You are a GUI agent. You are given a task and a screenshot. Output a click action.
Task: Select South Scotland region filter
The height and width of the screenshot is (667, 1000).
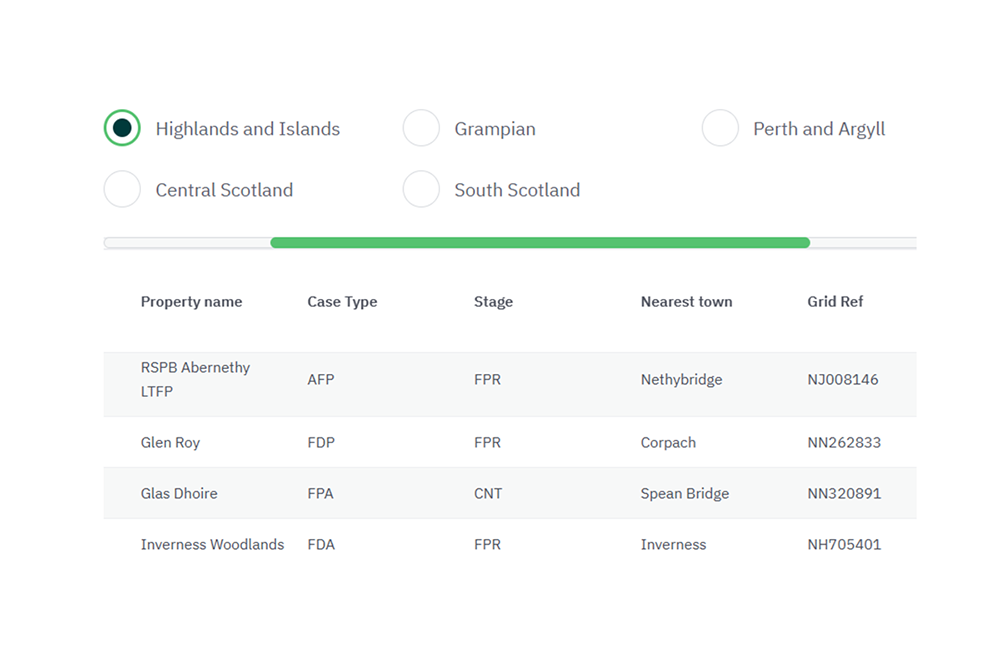[x=421, y=189]
